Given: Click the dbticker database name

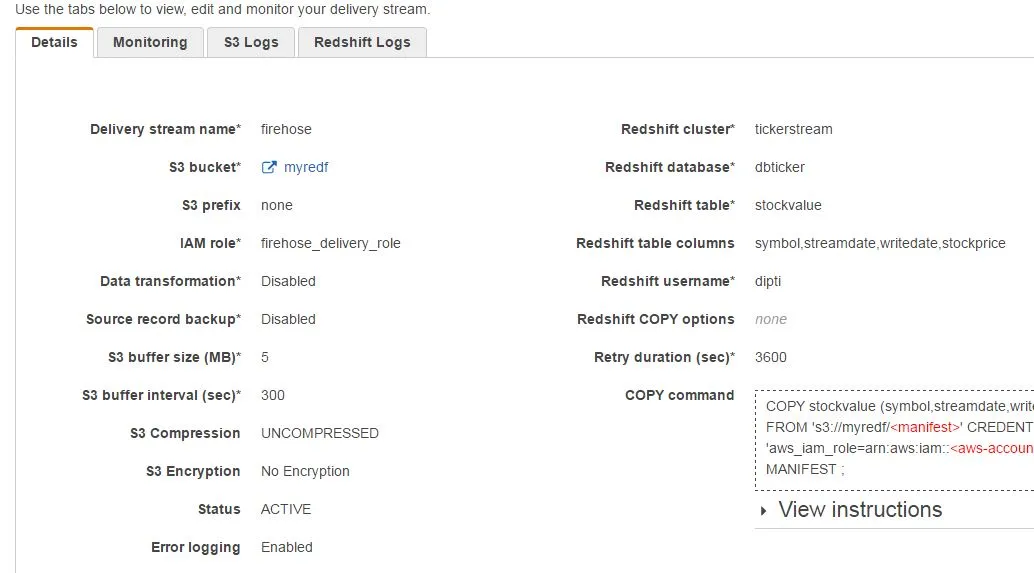Looking at the screenshot, I should pos(780,167).
